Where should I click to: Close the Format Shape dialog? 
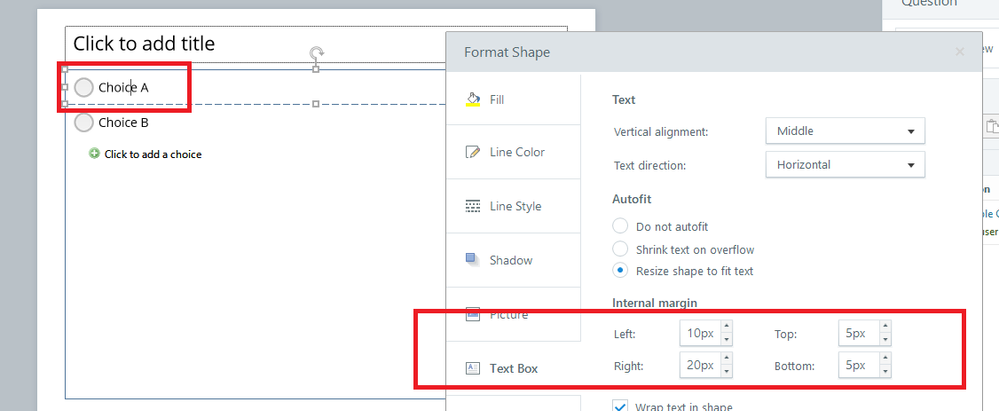point(960,52)
